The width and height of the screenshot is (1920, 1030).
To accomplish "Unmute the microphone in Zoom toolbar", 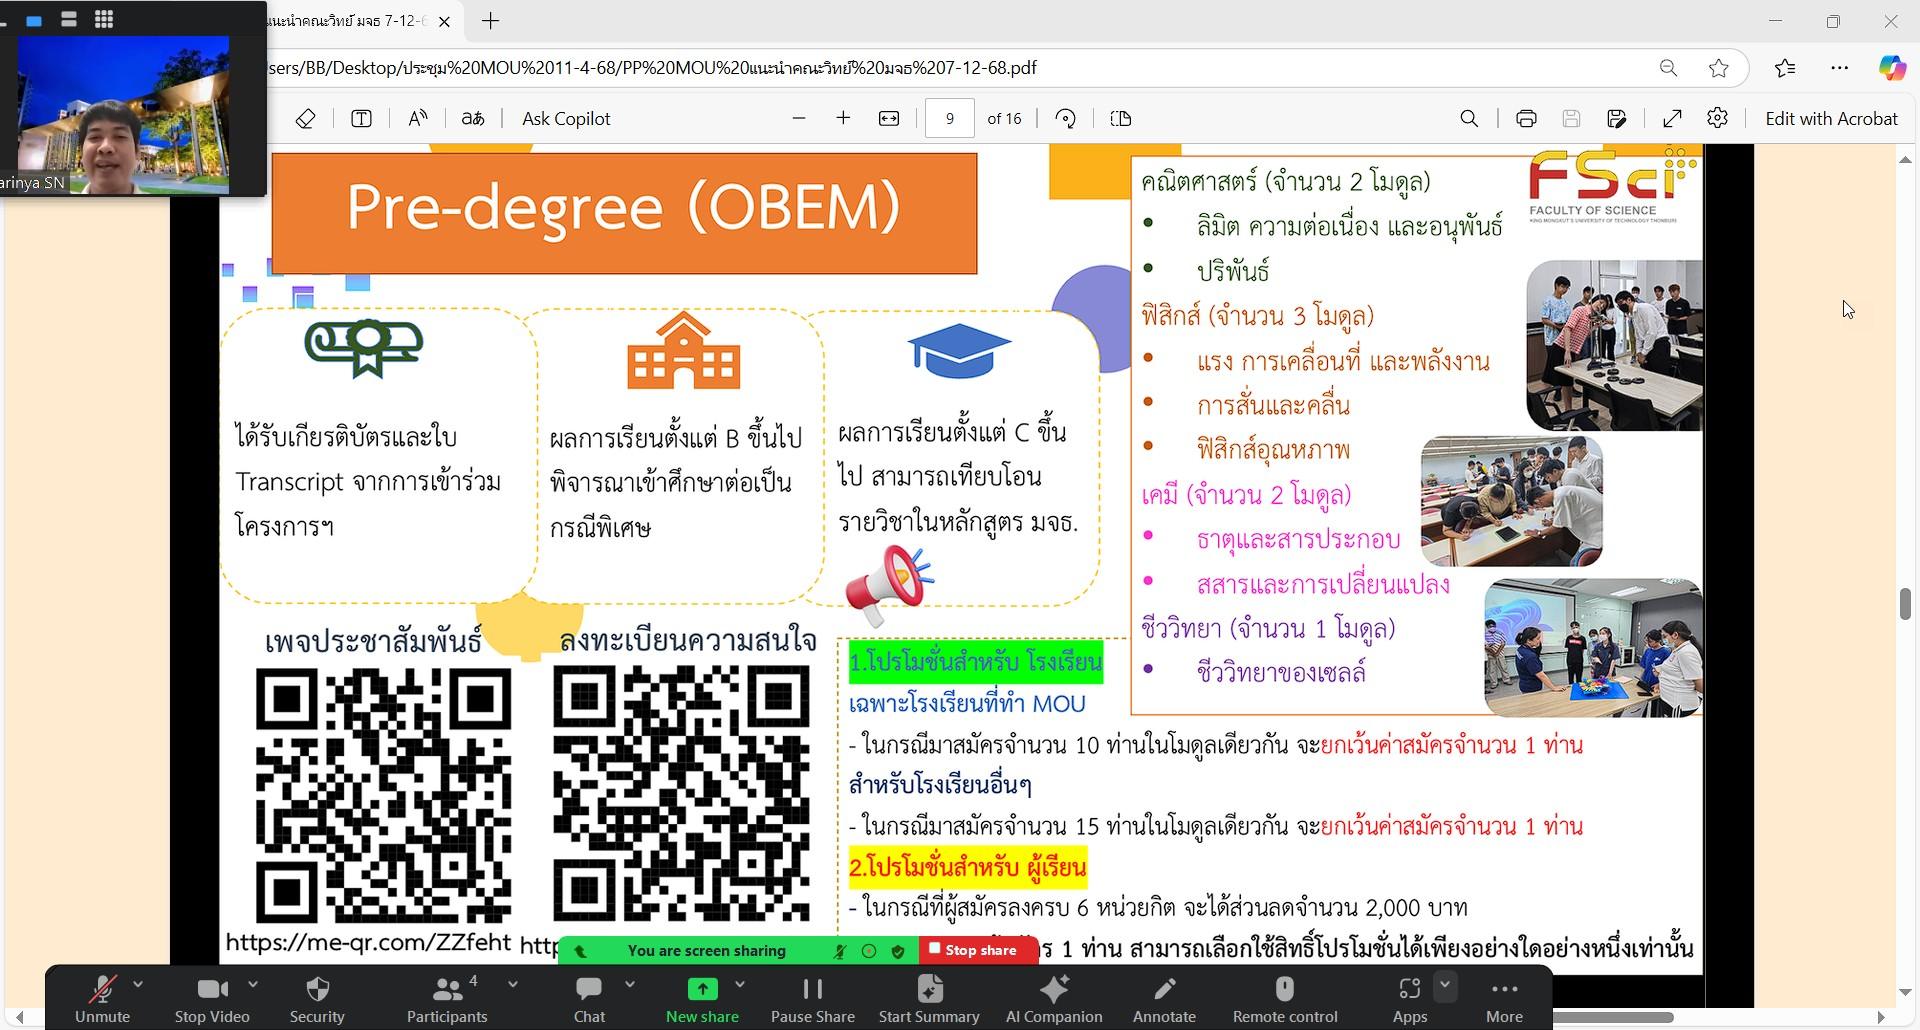I will 102,999.
